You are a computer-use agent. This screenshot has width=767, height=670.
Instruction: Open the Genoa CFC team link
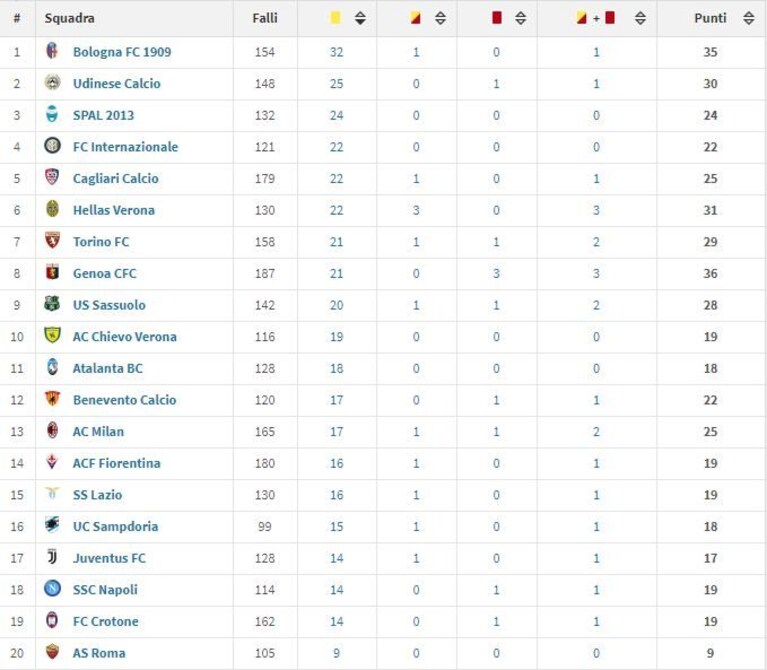[x=105, y=273]
